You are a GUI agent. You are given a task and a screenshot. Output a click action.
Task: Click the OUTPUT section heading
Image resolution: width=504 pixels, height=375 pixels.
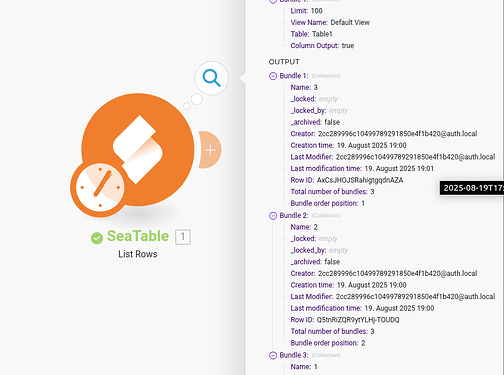point(284,62)
